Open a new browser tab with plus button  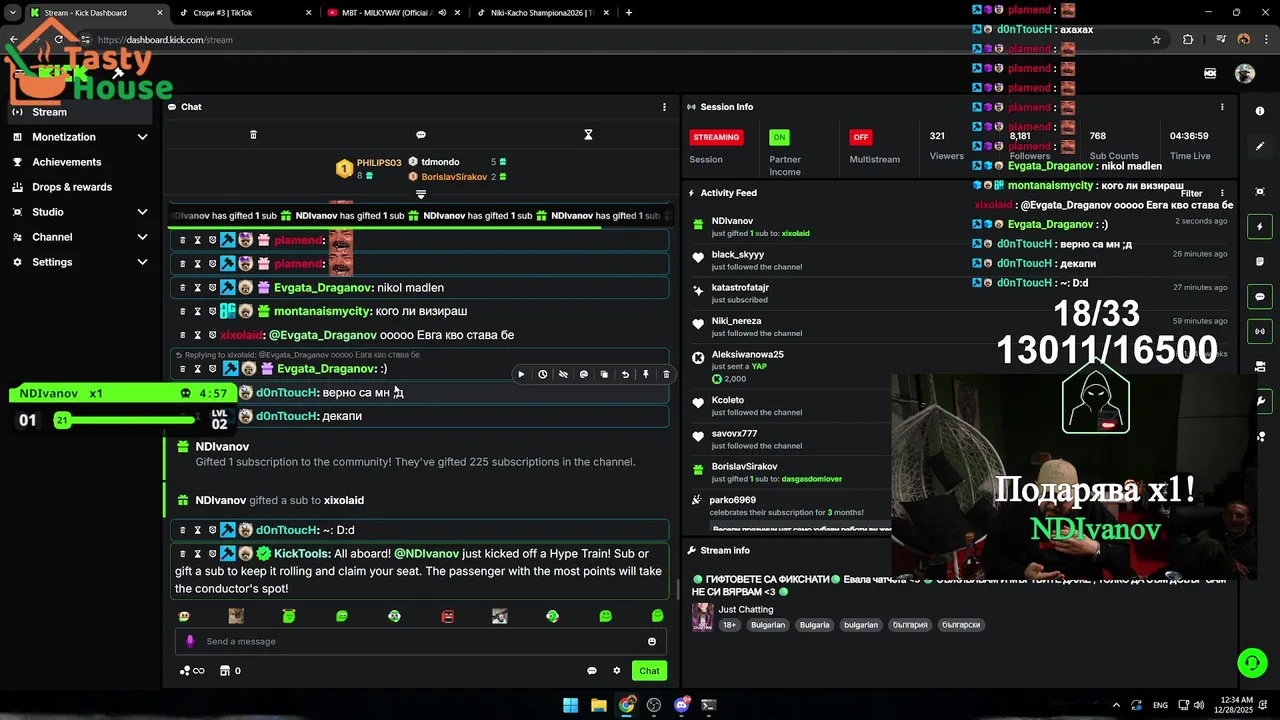tap(628, 13)
